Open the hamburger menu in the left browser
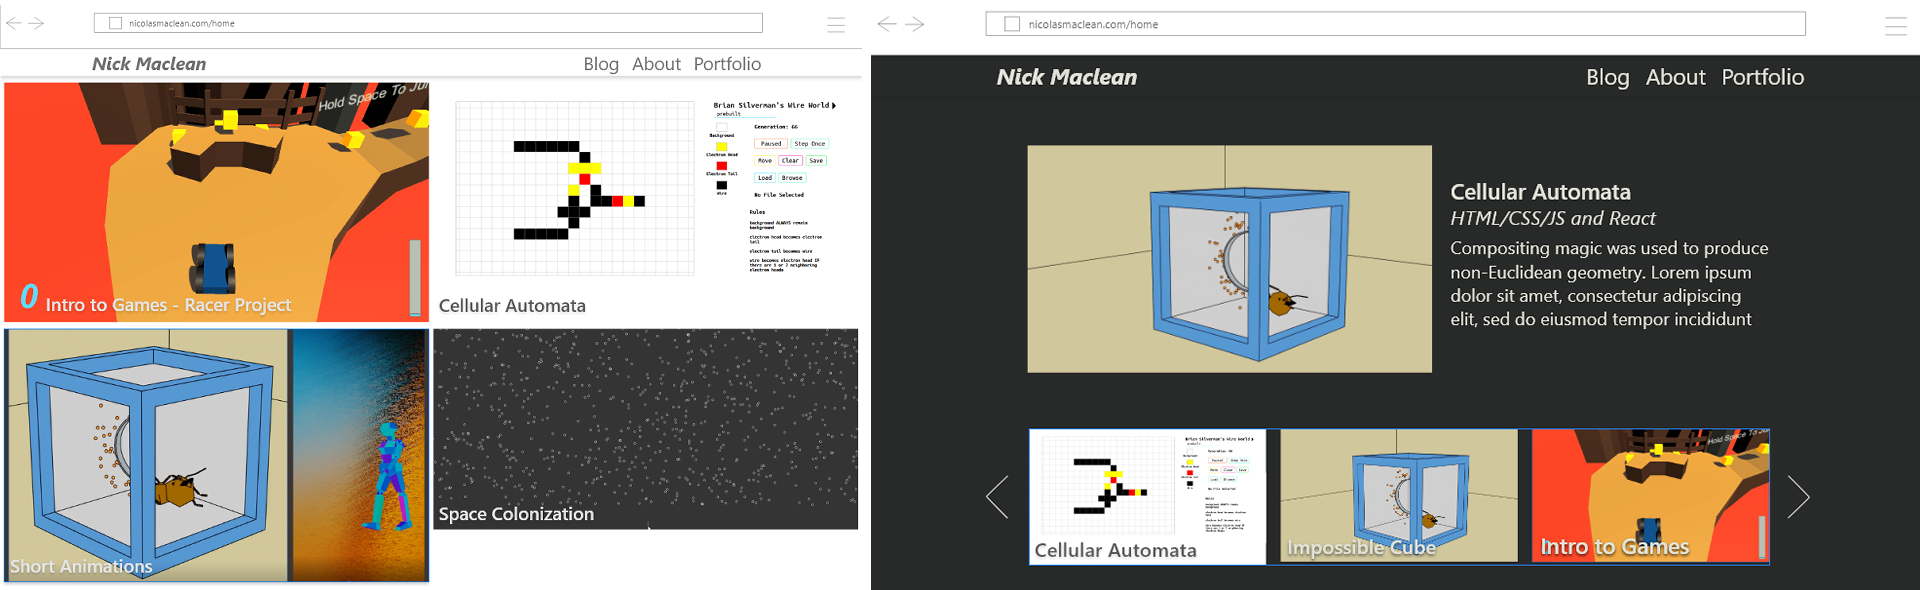Image resolution: width=1920 pixels, height=590 pixels. click(x=836, y=24)
